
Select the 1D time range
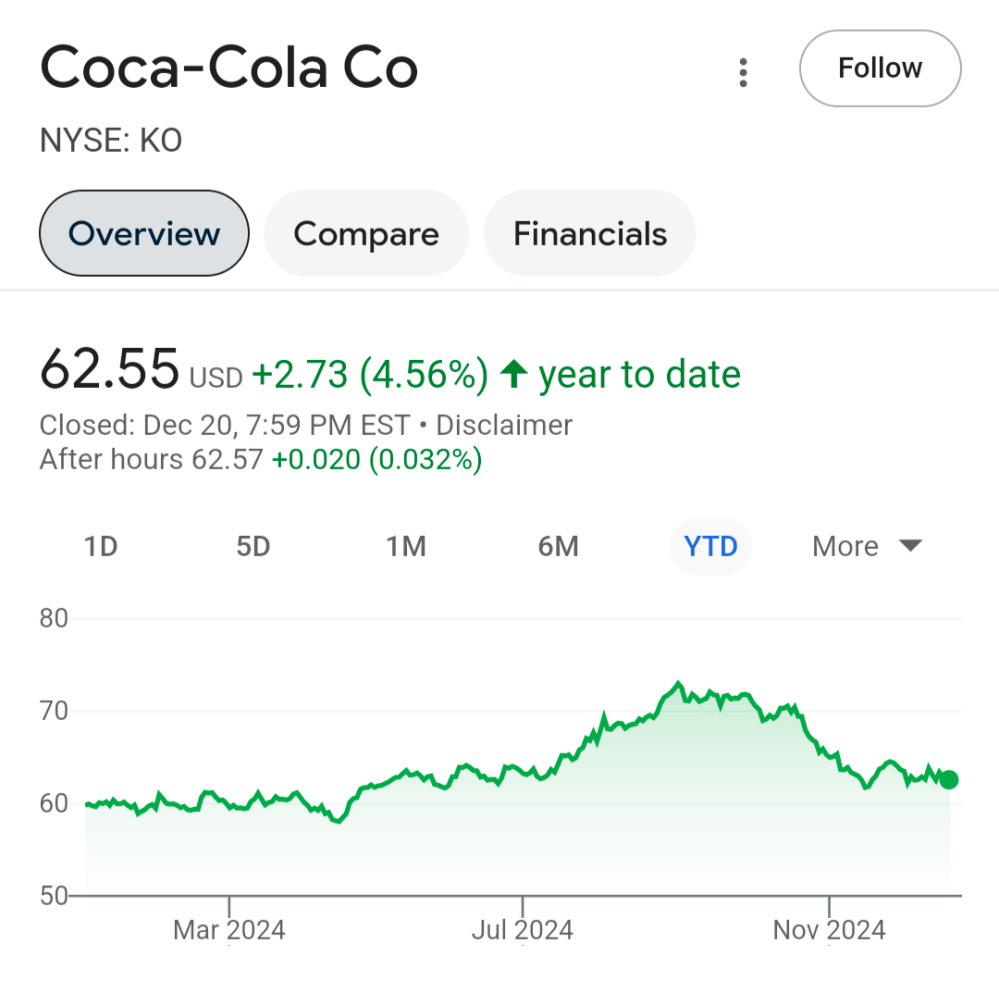pyautogui.click(x=100, y=546)
